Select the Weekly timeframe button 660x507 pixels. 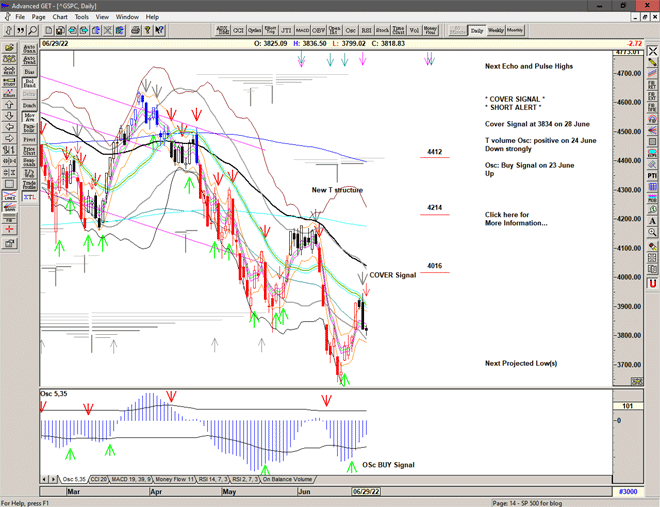point(495,30)
